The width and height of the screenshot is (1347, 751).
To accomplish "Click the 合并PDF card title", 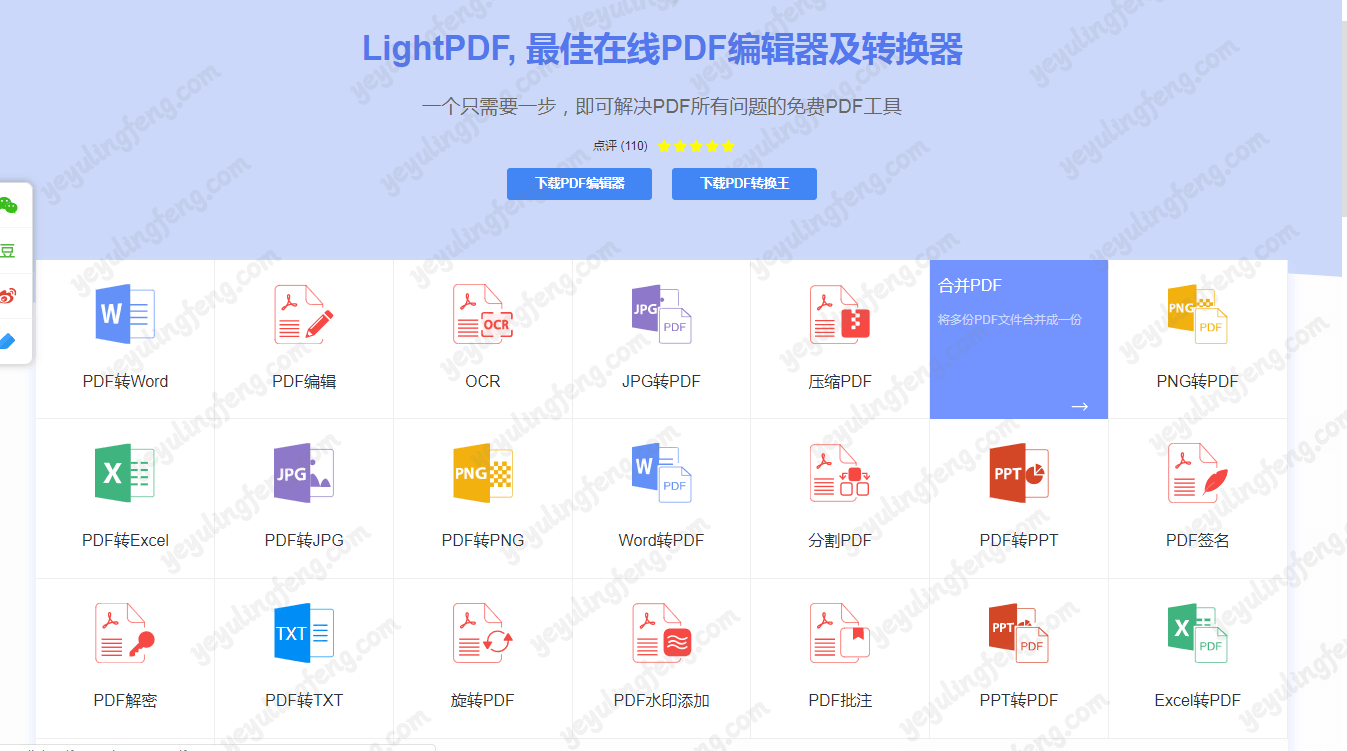I will tap(969, 286).
